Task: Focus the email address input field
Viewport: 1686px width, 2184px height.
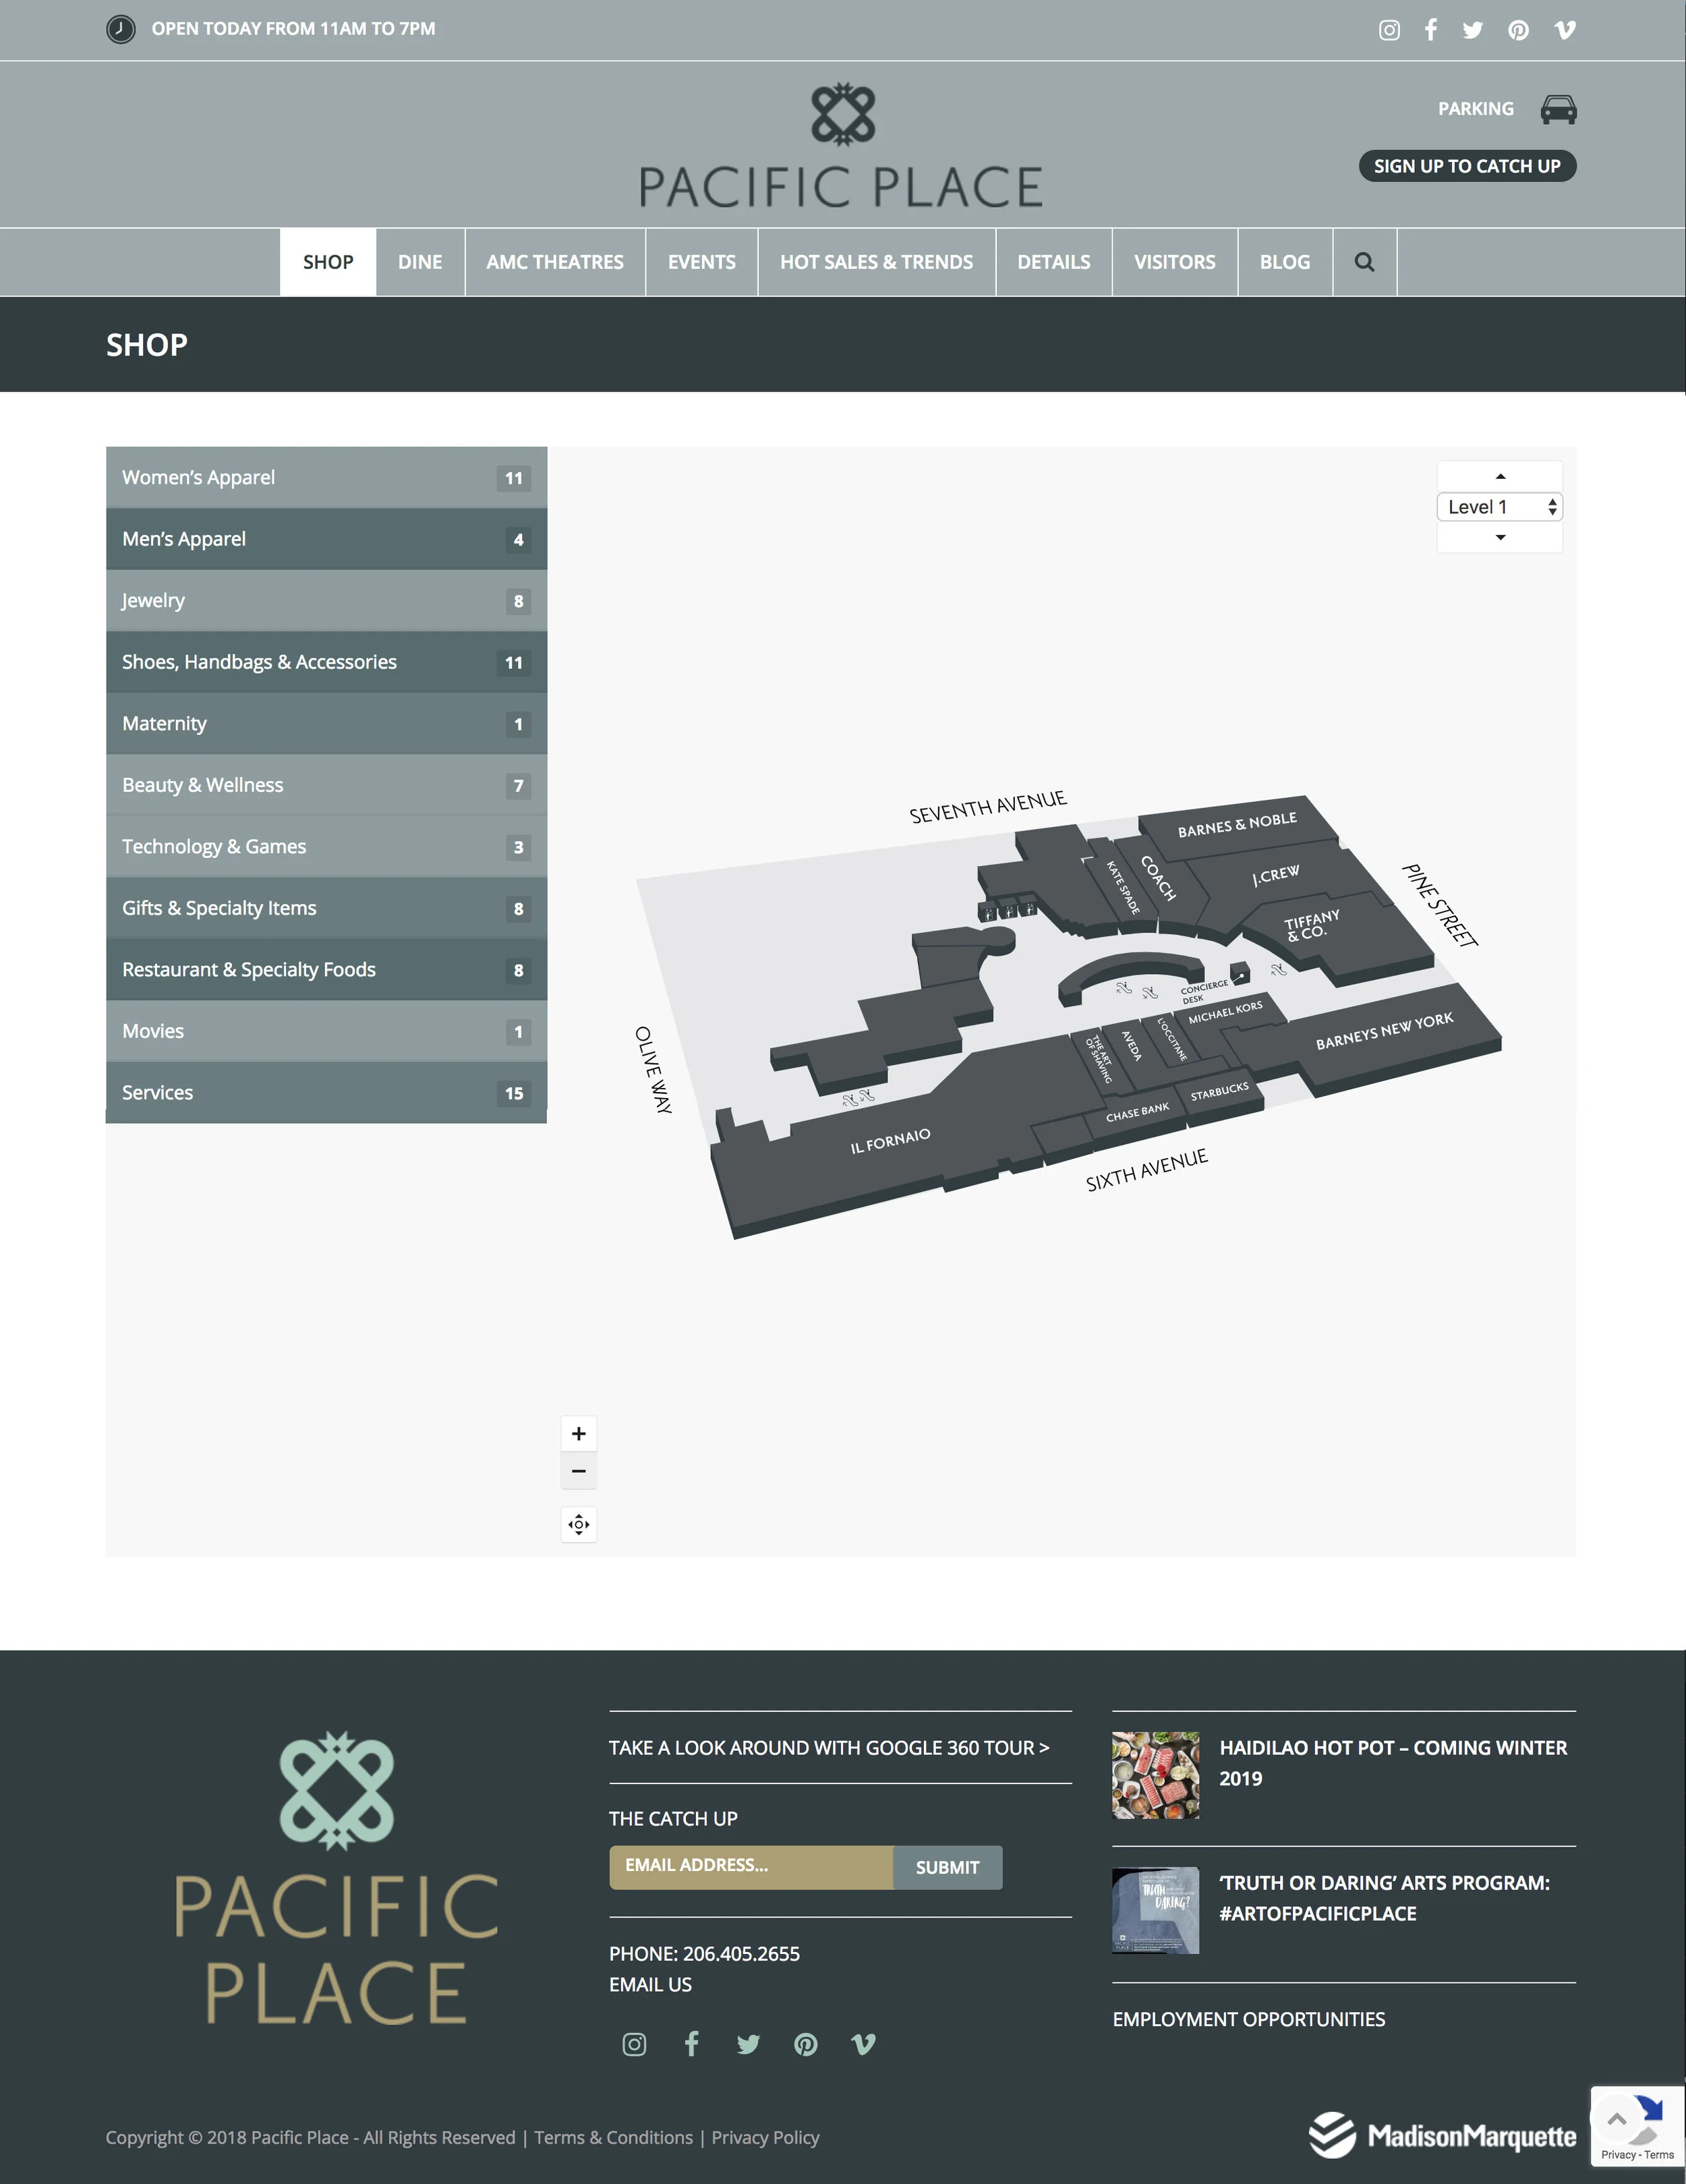Action: [x=751, y=1868]
